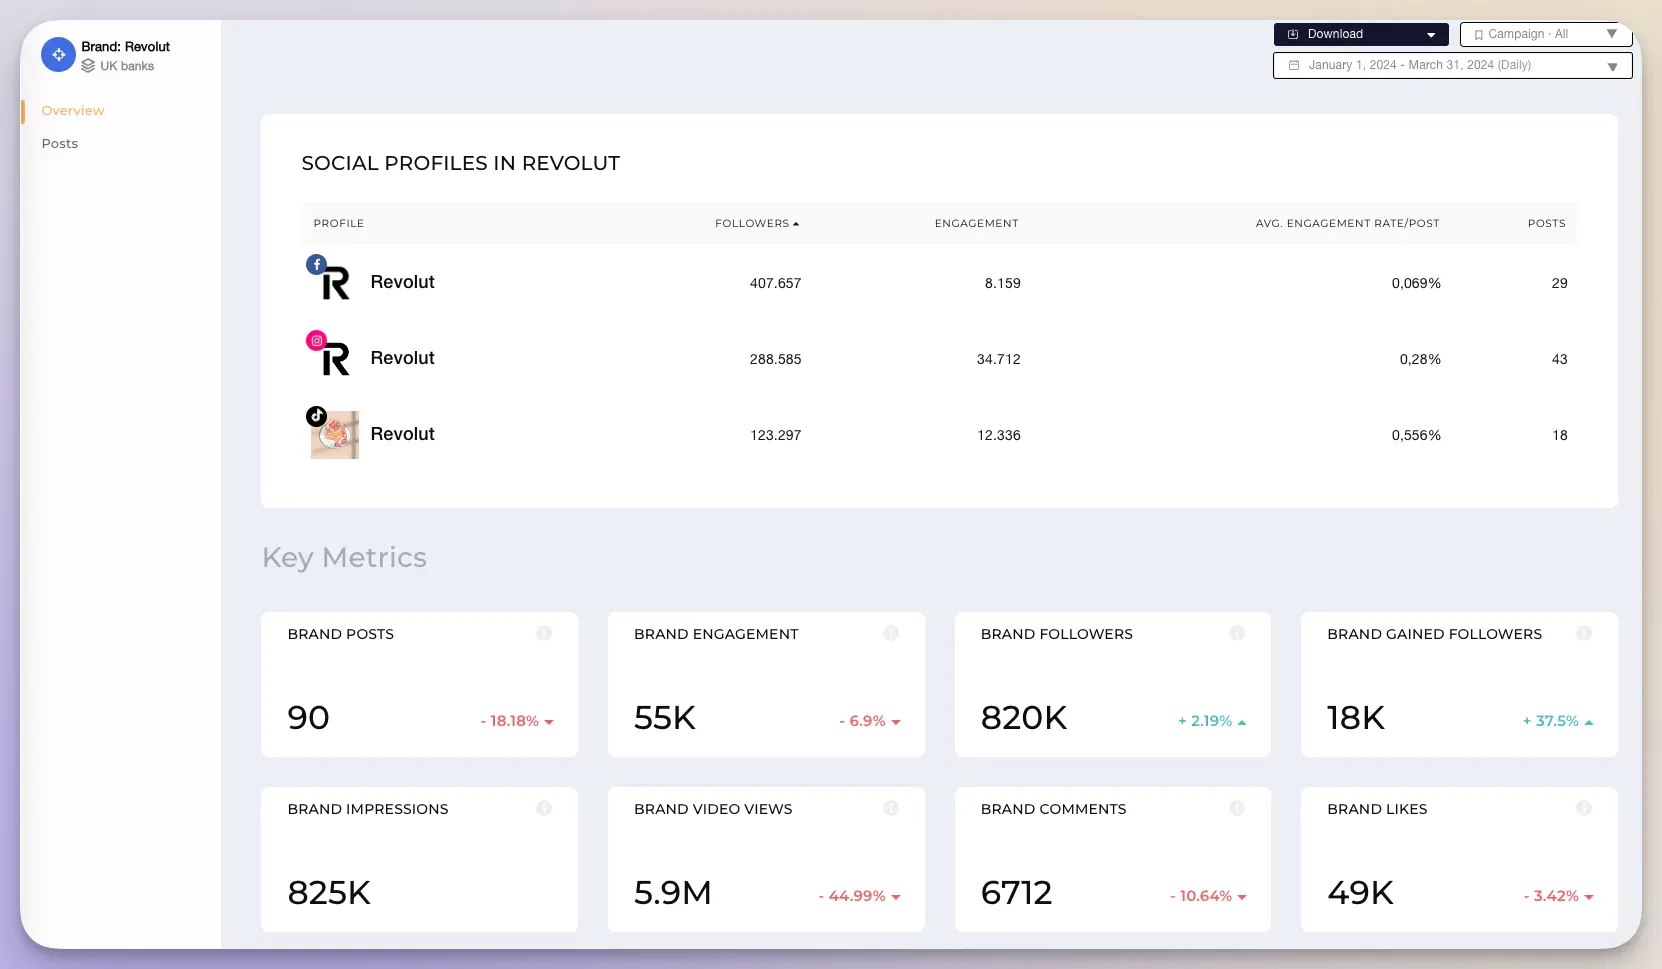Click the TikTok Revolut profile picture
1662x969 pixels.
click(335, 435)
